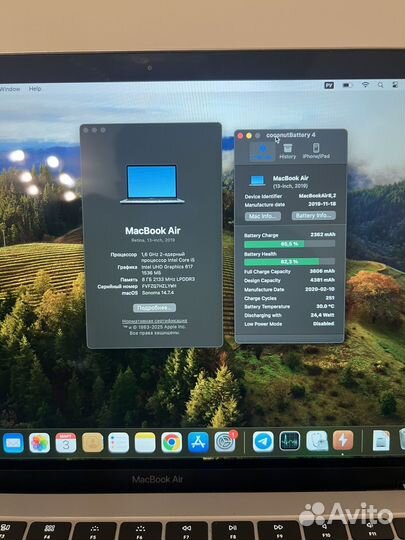This screenshot has height=540, width=405.
Task: Open Contacts from the Dock
Action: tap(92, 443)
